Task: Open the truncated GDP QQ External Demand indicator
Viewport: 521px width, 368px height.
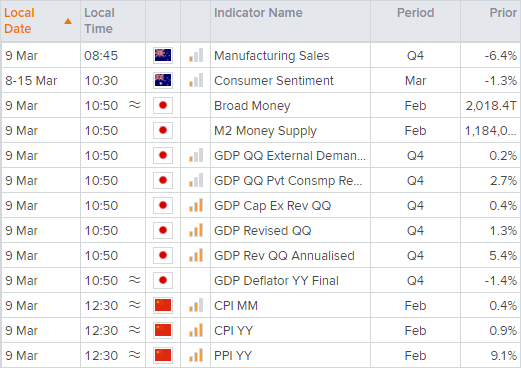Action: pos(290,156)
